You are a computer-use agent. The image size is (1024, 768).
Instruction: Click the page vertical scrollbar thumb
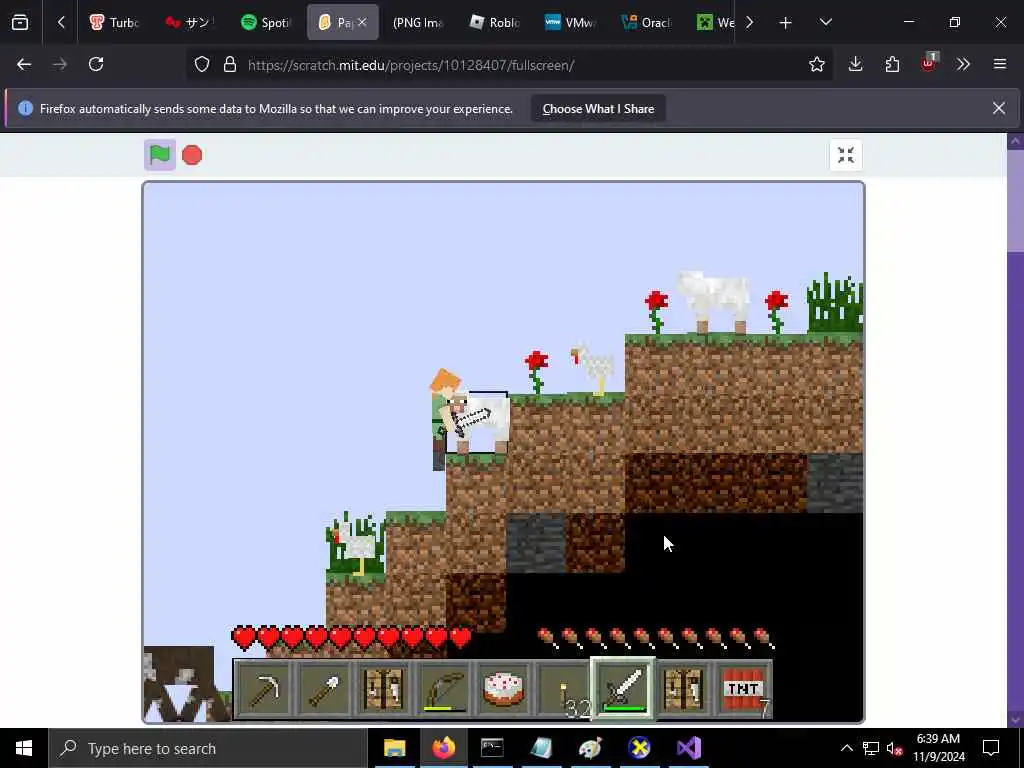pos(1016,200)
